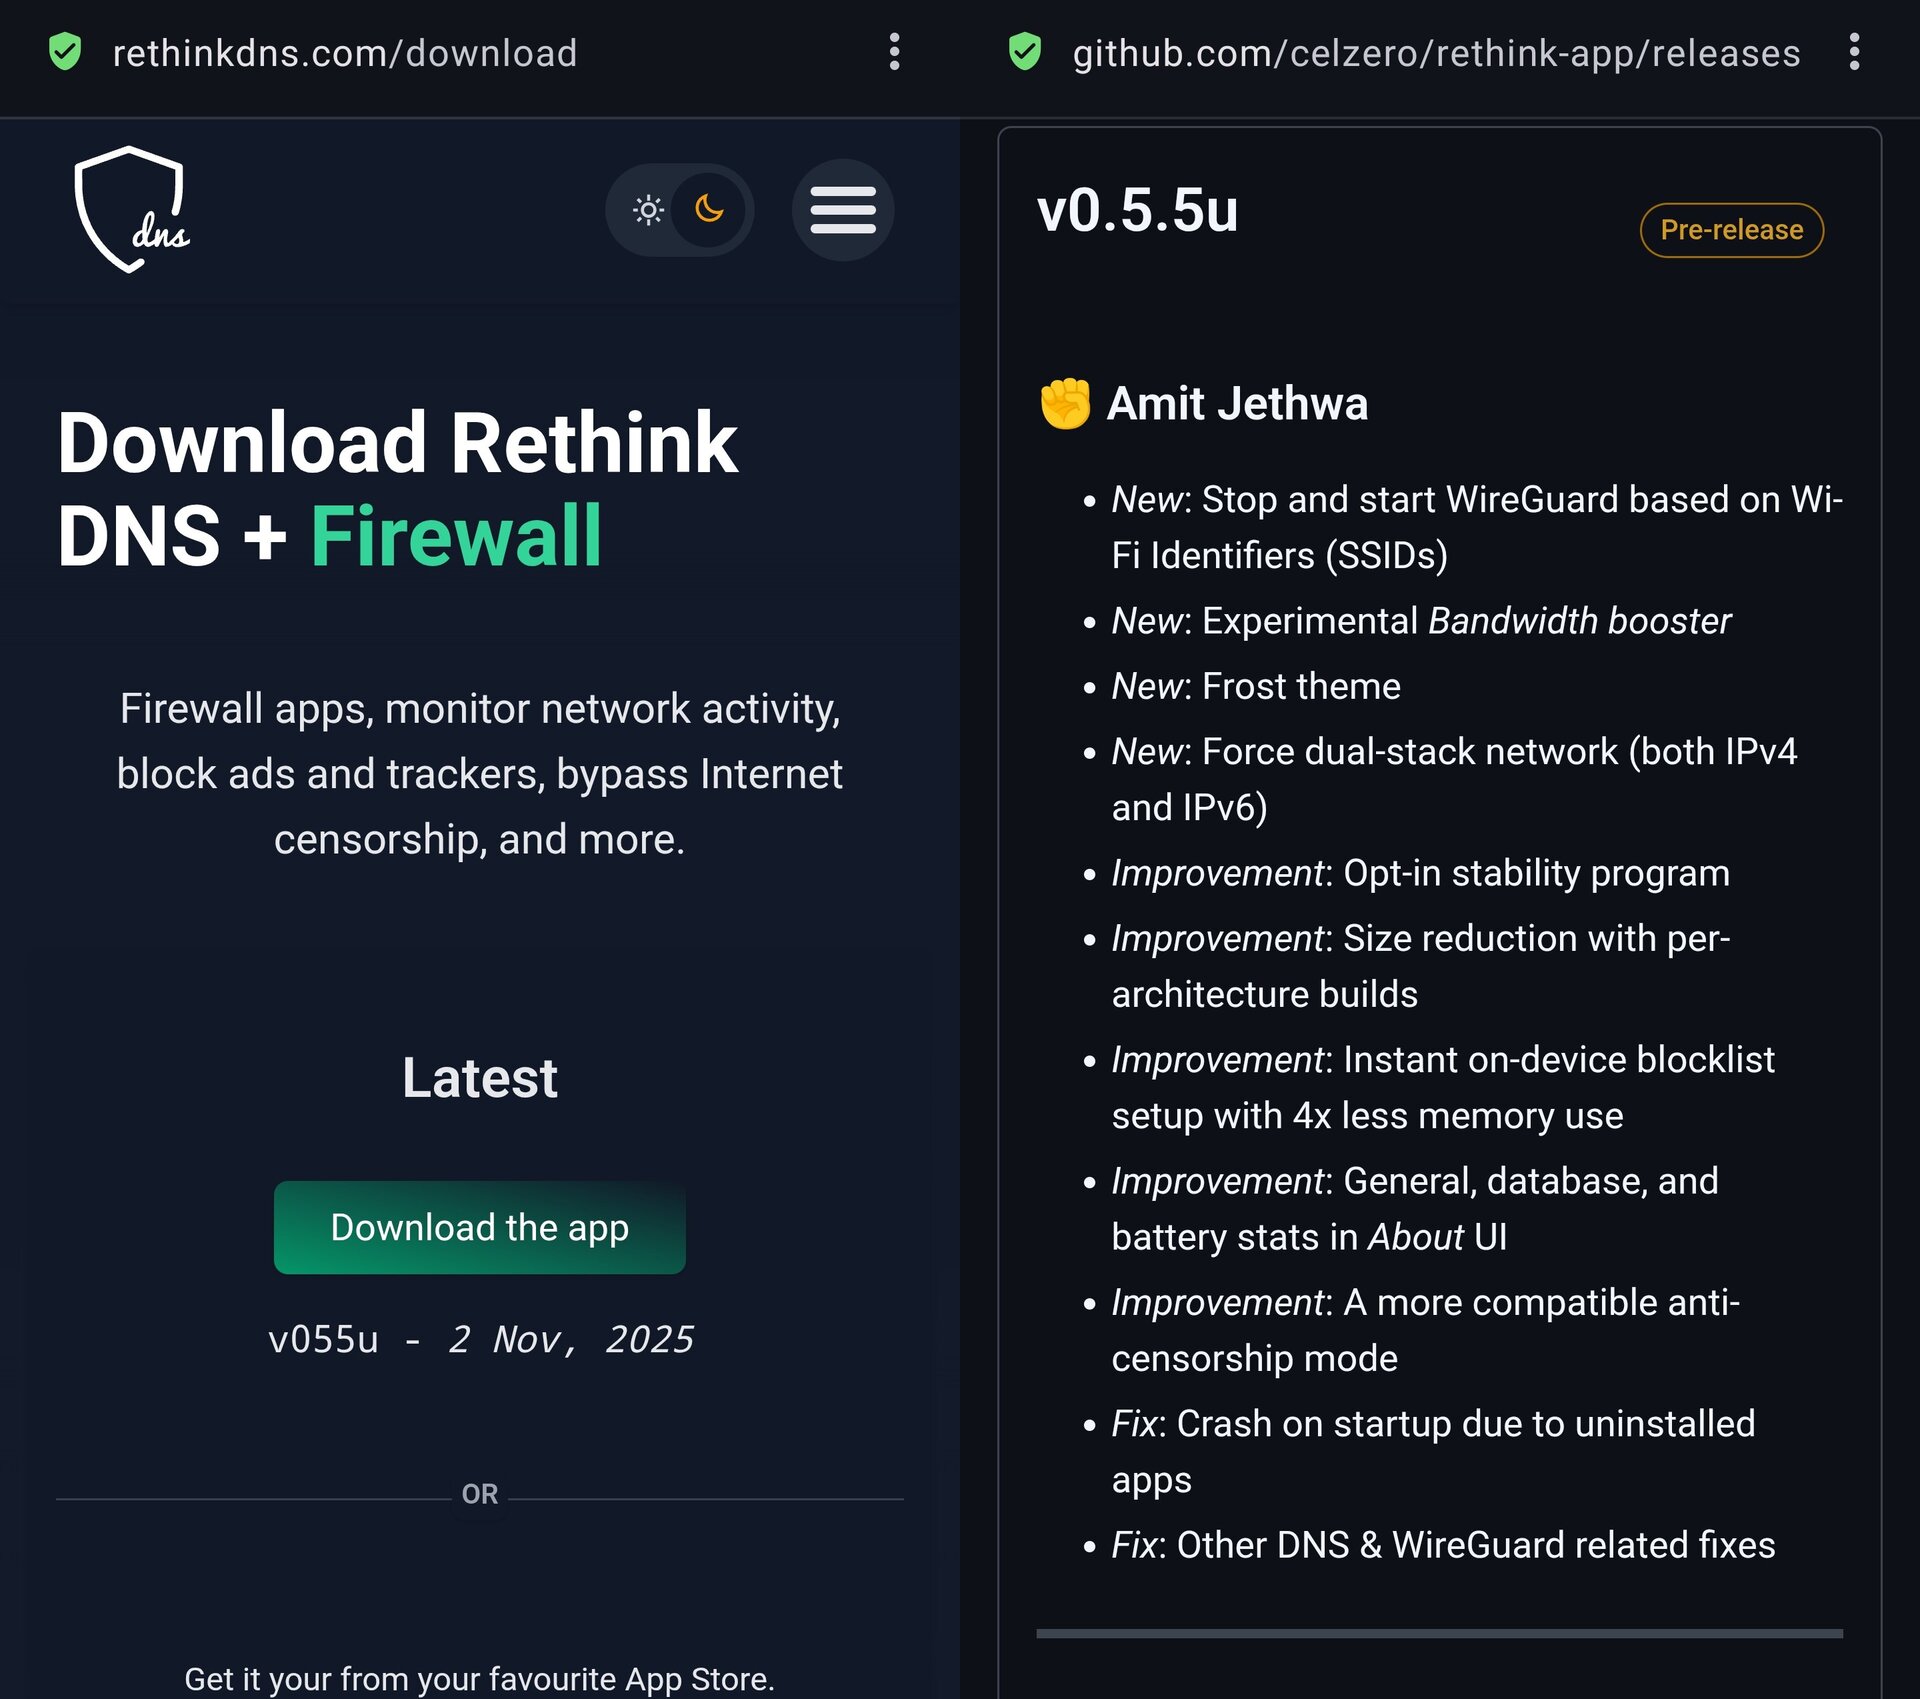Click the Amit Jethwa heading
The width and height of the screenshot is (1920, 1699).
pyautogui.click(x=1237, y=404)
